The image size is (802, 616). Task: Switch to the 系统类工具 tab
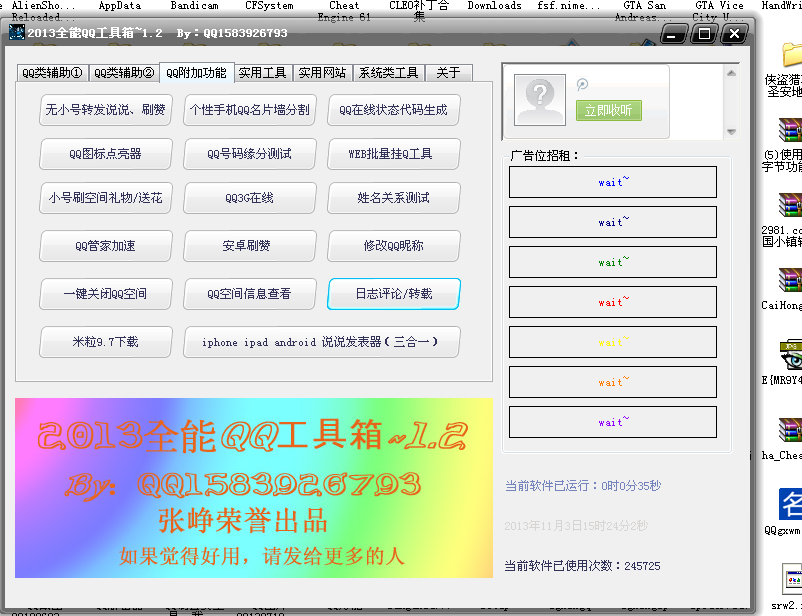pos(388,73)
